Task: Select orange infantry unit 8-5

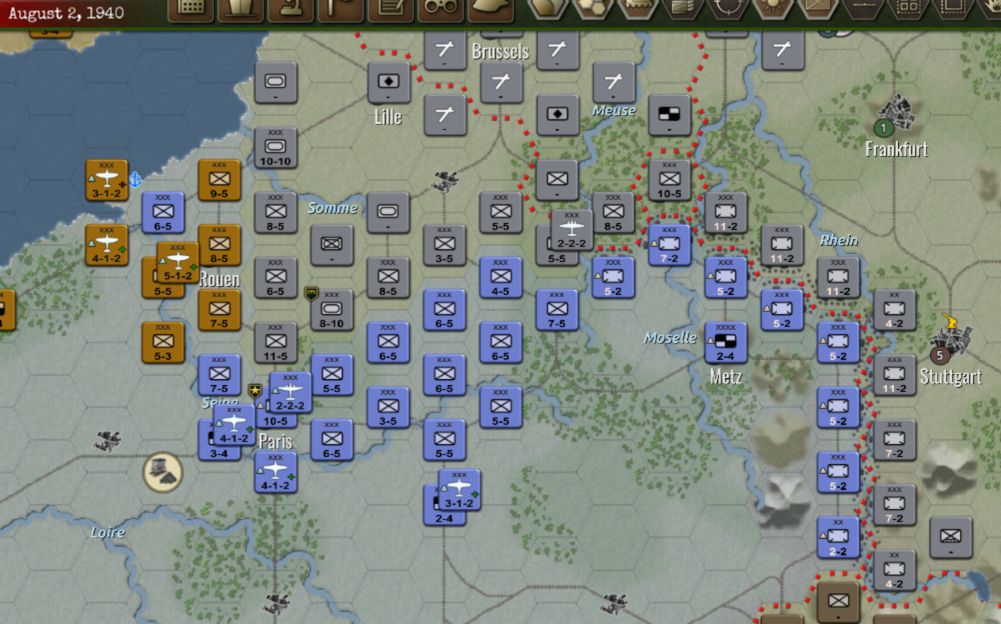Action: click(x=220, y=245)
